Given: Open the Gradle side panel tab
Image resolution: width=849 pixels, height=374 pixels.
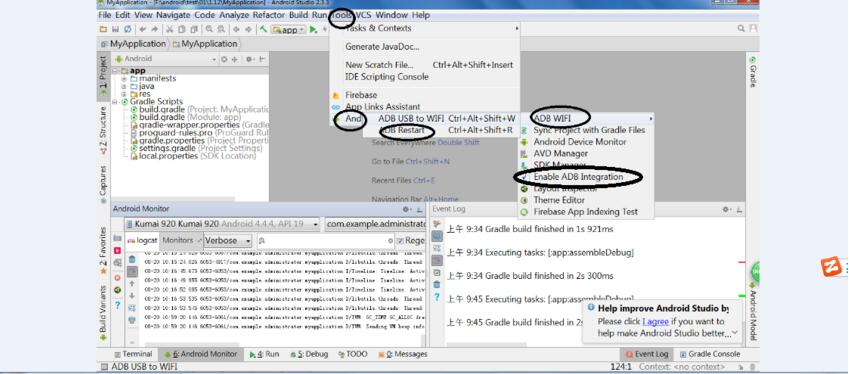Looking at the screenshot, I should pos(752,71).
